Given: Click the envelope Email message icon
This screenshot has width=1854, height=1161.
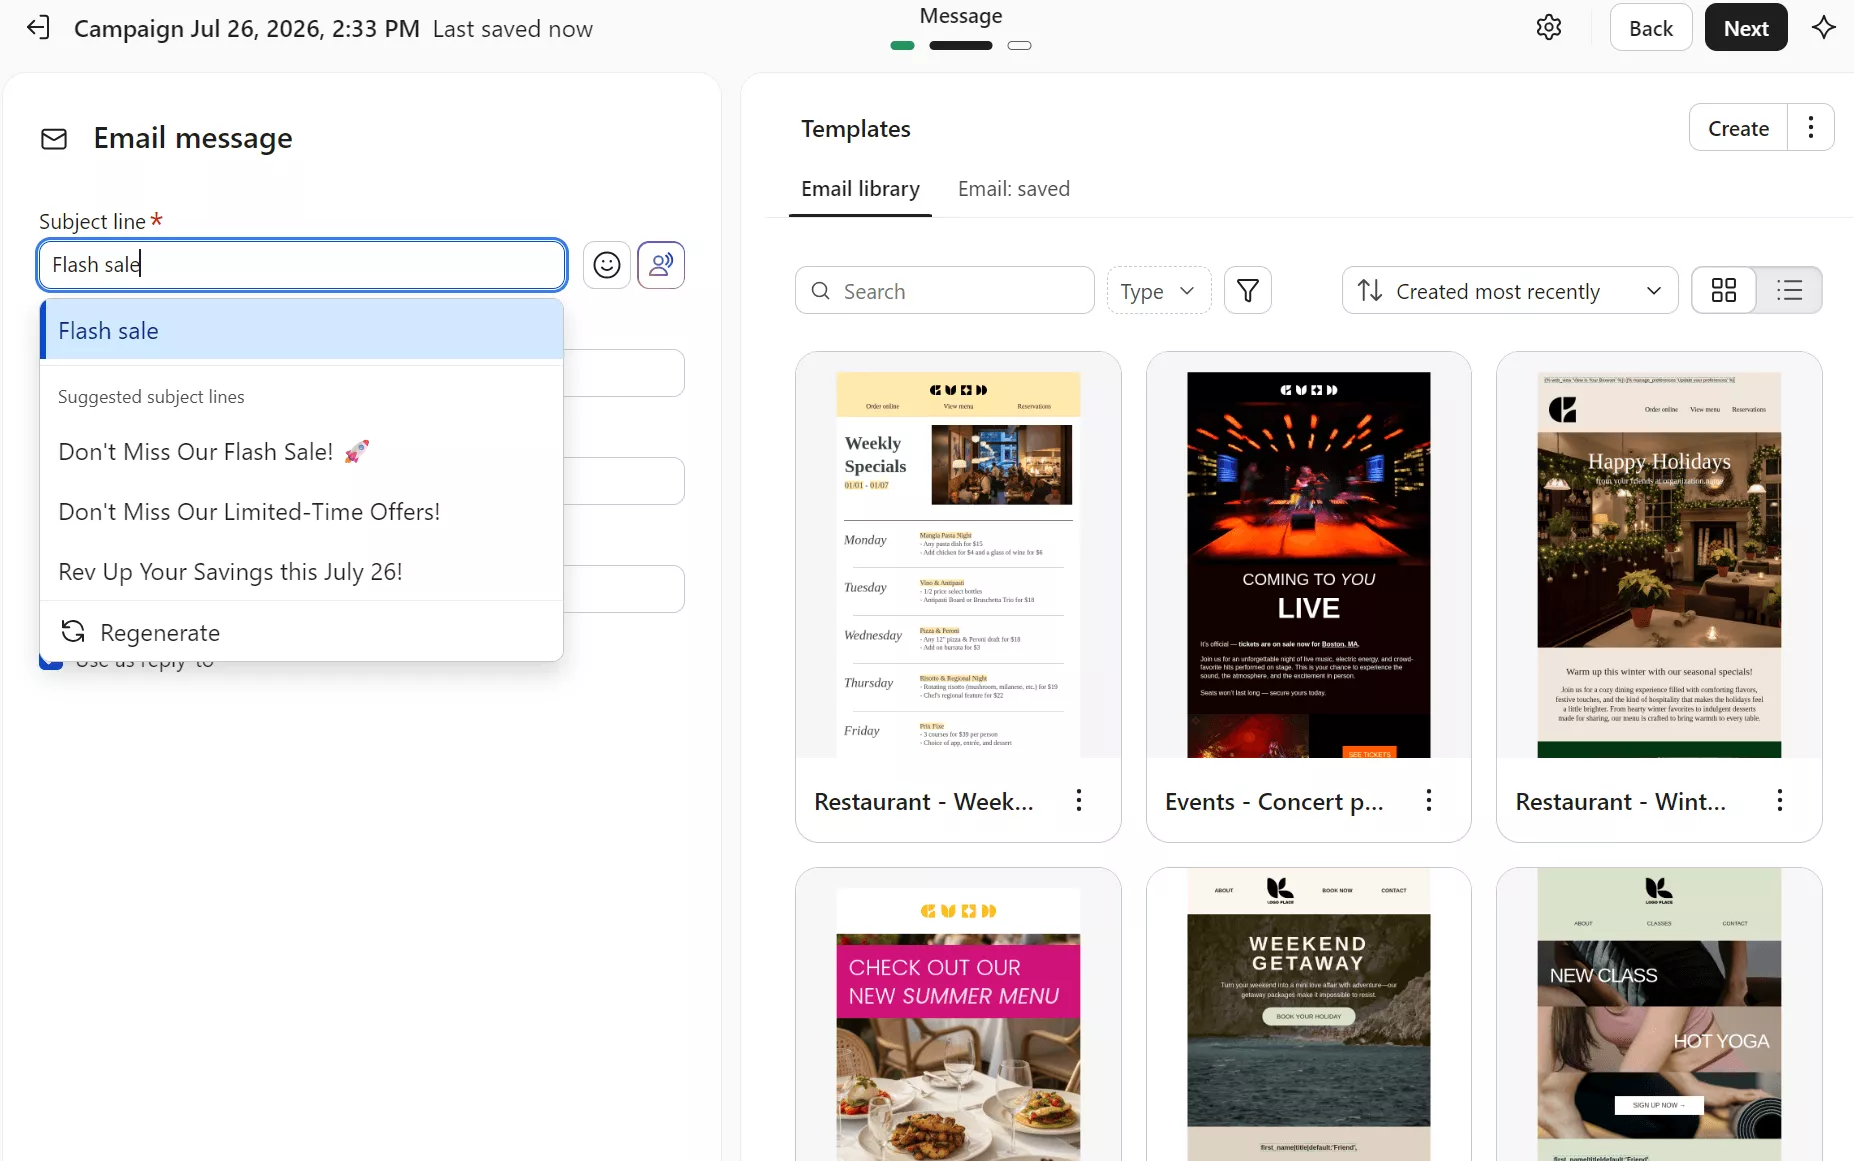Looking at the screenshot, I should point(54,139).
